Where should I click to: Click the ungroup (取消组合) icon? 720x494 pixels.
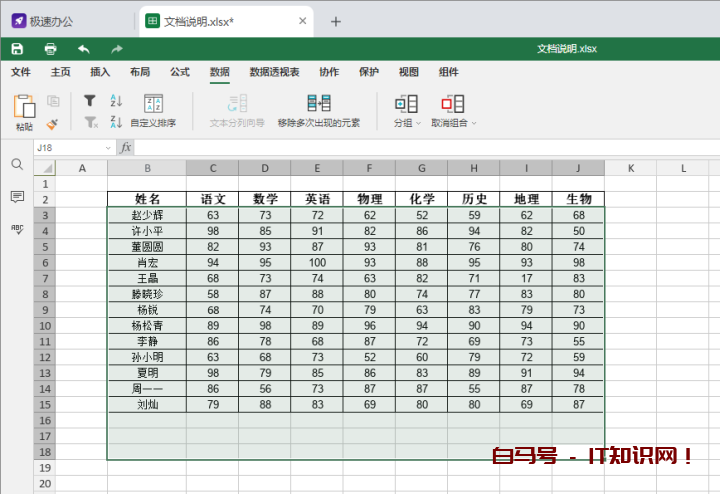pos(453,104)
